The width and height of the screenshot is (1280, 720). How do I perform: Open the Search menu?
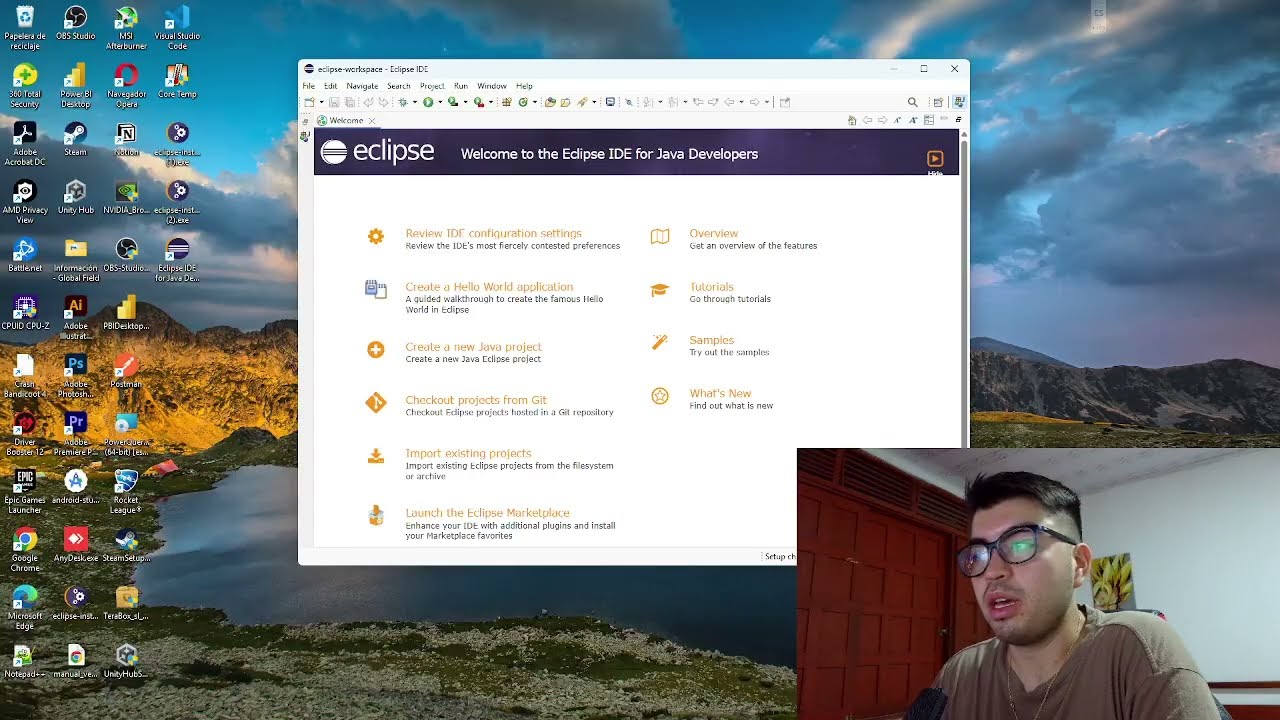(x=398, y=86)
